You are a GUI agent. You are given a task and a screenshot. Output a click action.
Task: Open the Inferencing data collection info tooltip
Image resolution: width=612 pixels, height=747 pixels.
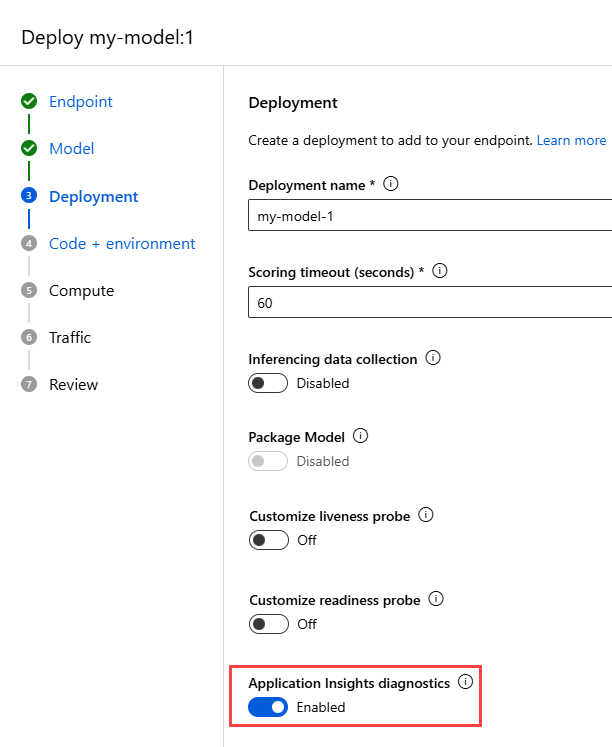point(433,358)
